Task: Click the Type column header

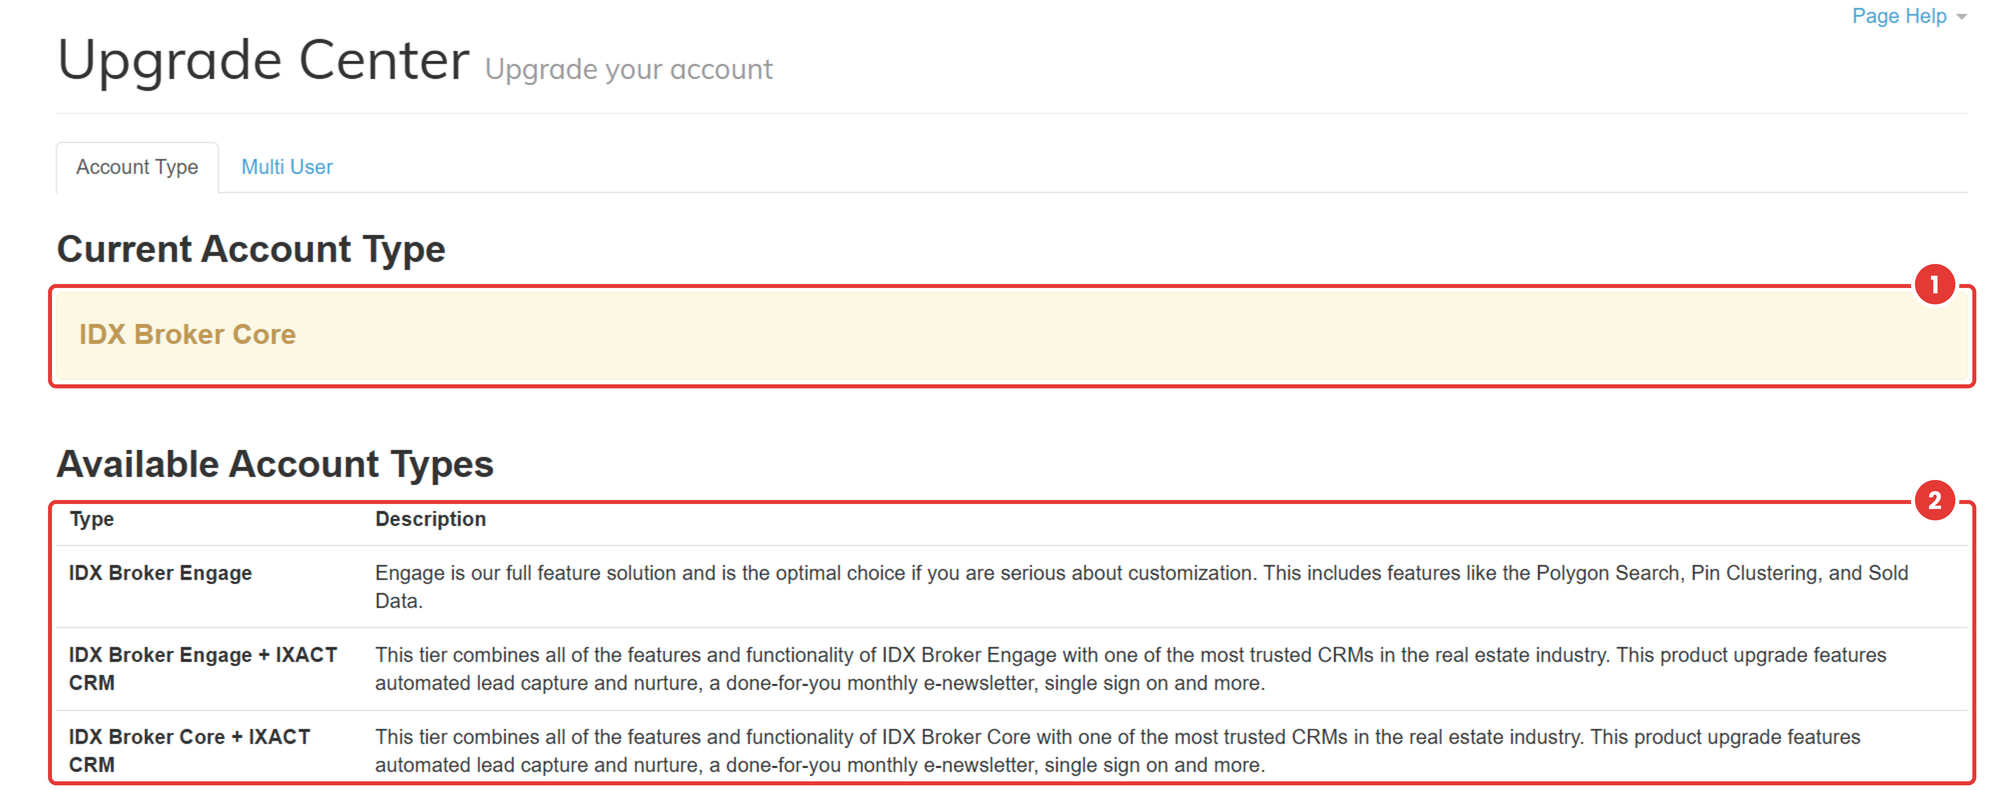Action: (x=91, y=519)
